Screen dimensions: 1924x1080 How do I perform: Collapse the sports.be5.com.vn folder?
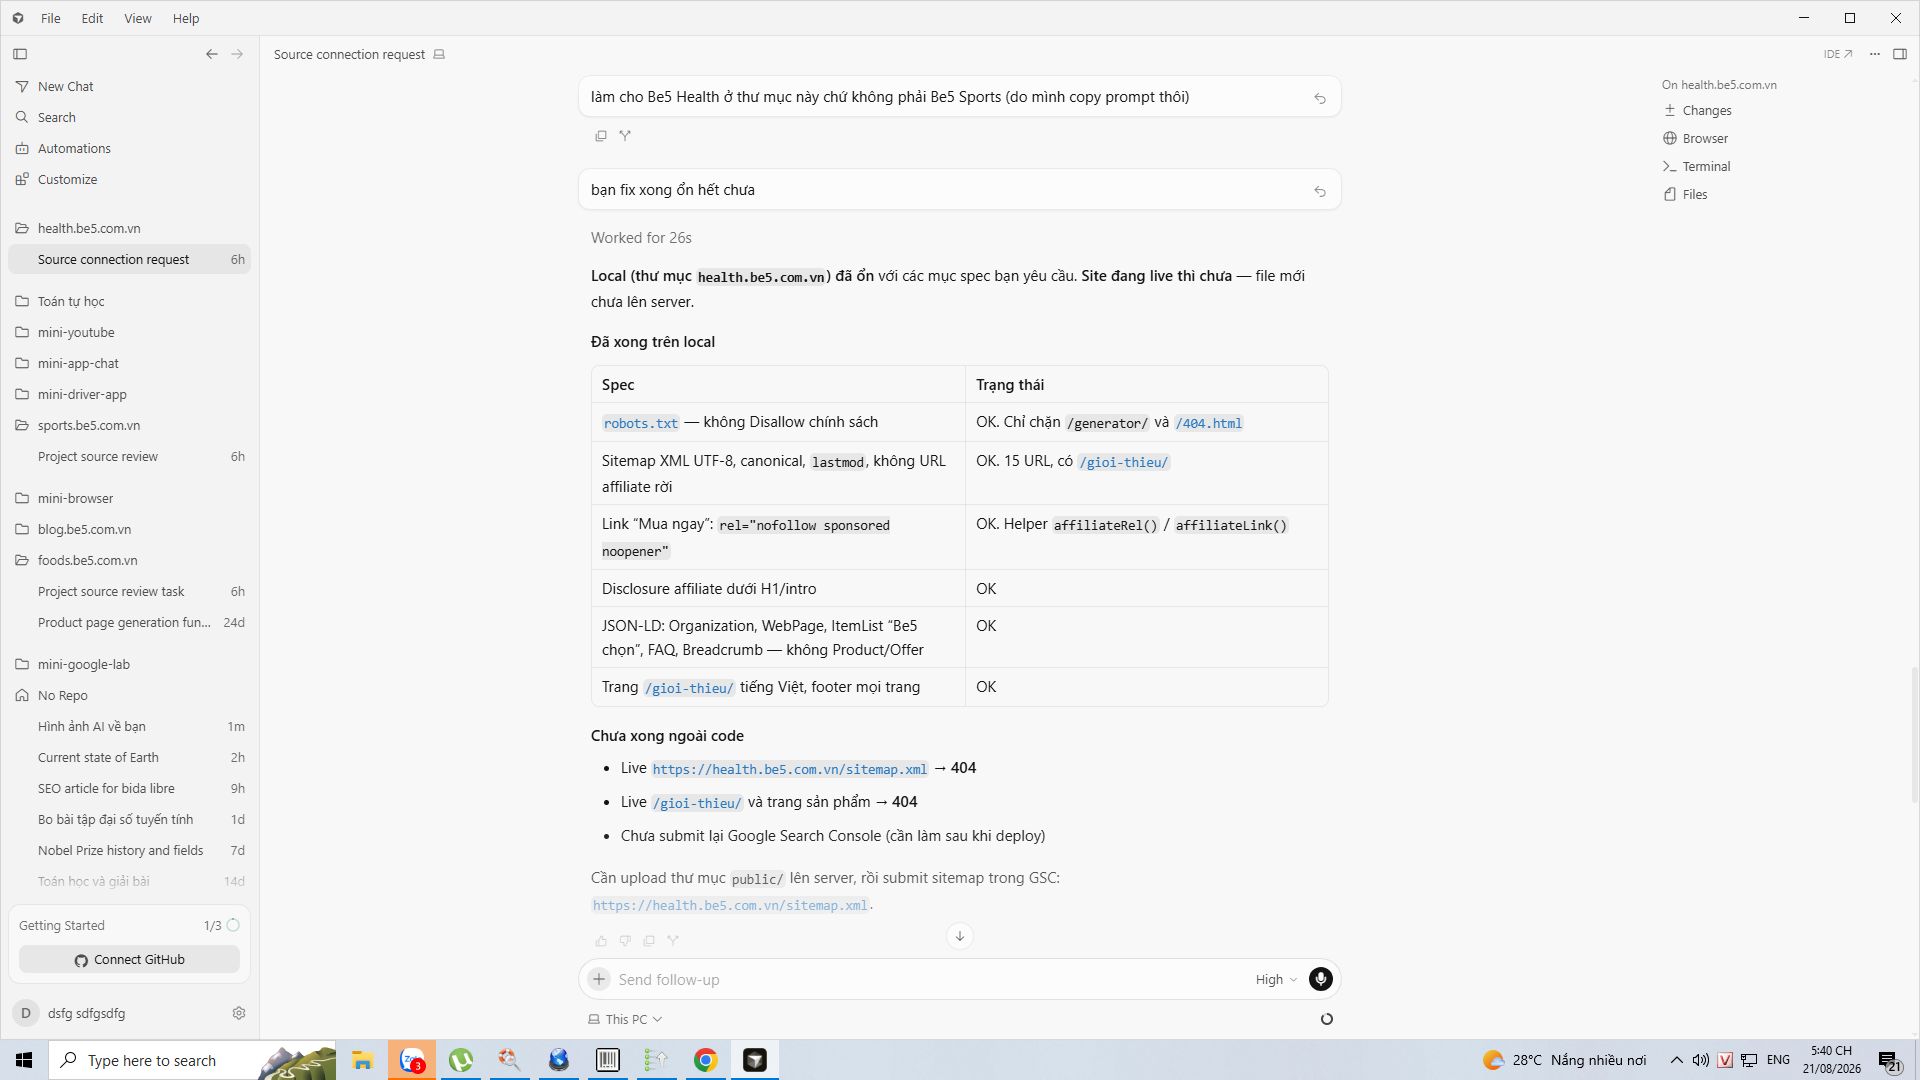pyautogui.click(x=129, y=426)
